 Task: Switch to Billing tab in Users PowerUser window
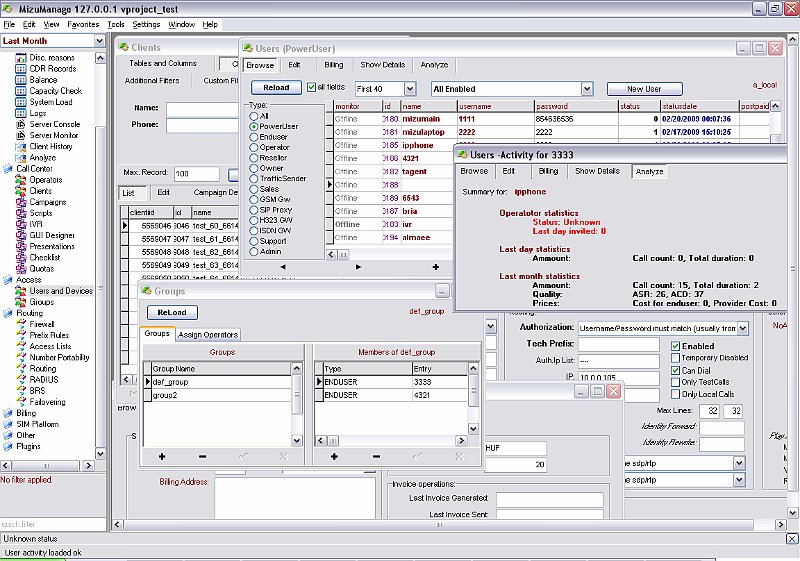point(334,65)
